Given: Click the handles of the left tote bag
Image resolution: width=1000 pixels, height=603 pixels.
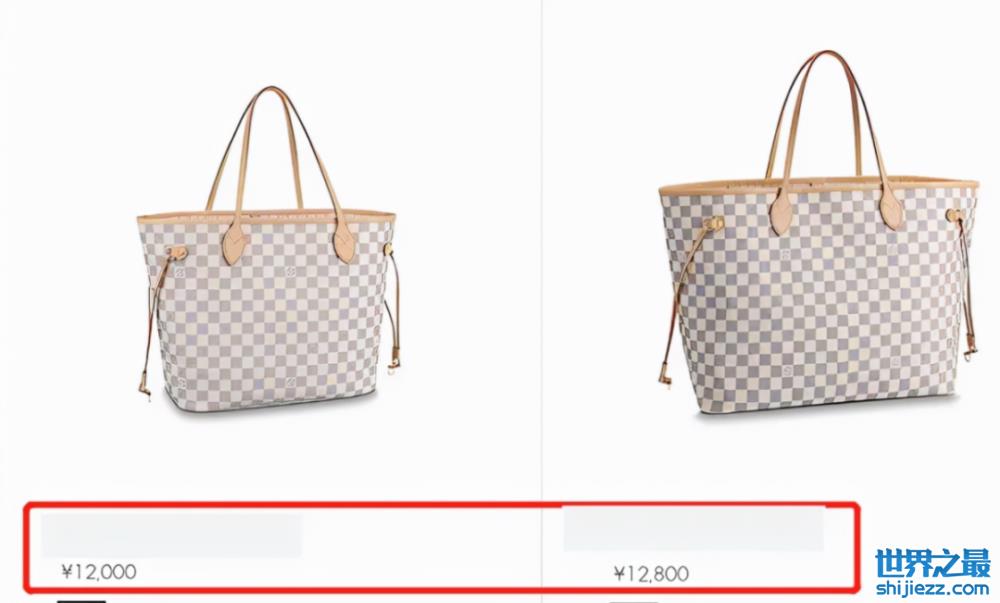Looking at the screenshot, I should click(281, 172).
